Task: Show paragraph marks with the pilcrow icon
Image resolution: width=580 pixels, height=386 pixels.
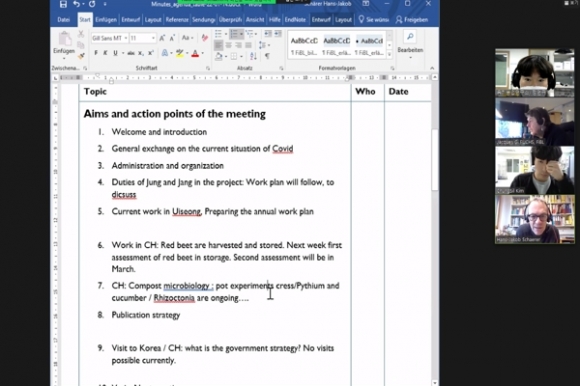Action: coord(267,56)
